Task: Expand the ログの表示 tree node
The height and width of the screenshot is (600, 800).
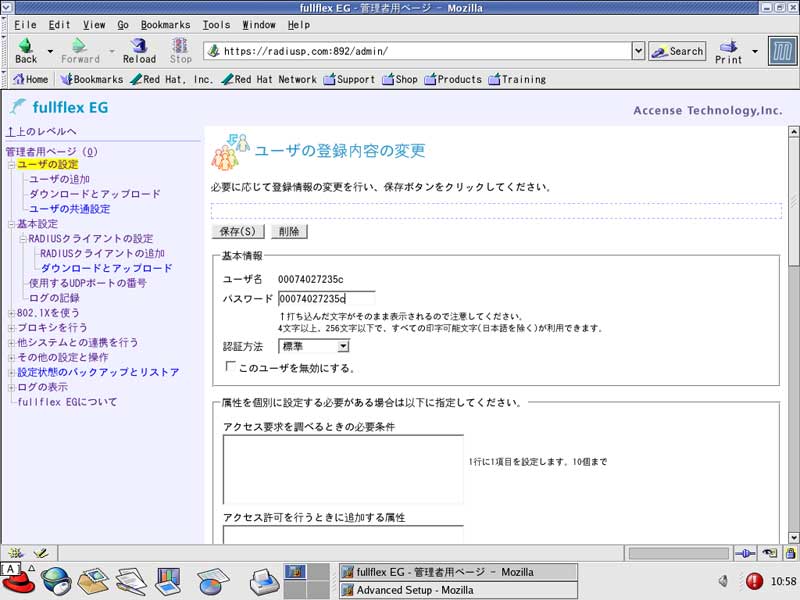Action: 12,387
